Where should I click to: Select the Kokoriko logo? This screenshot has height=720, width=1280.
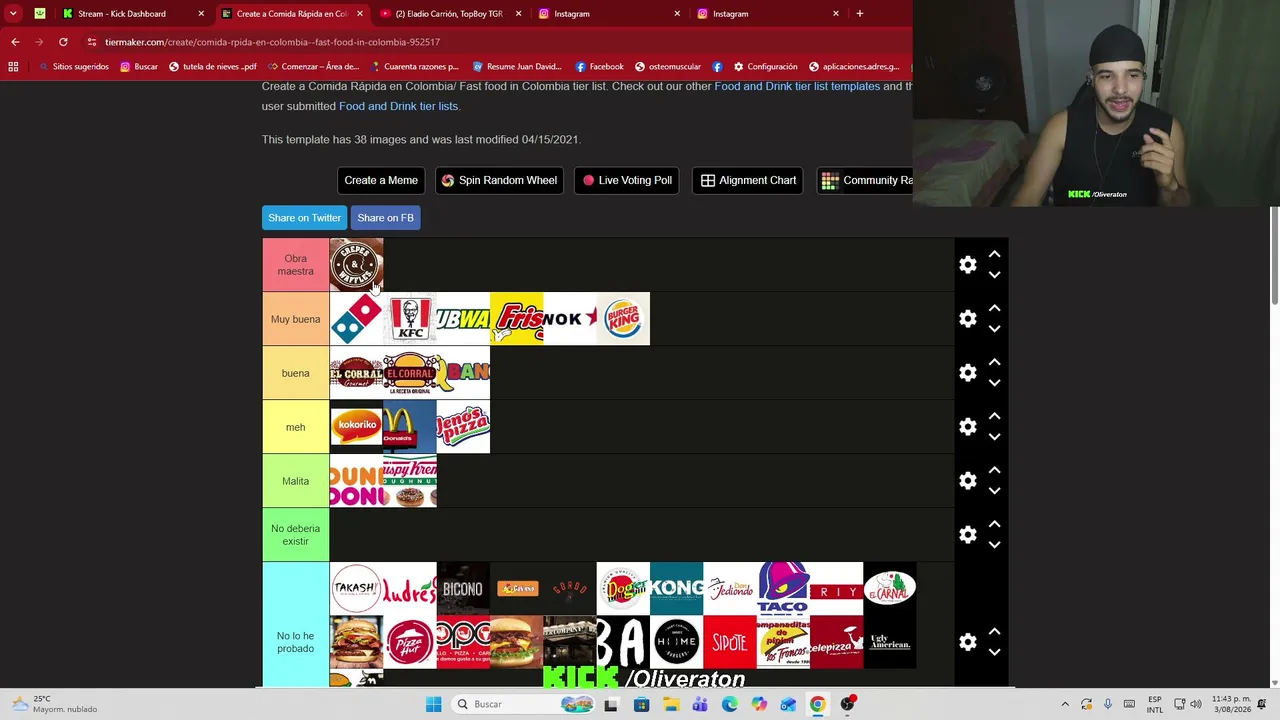[x=356, y=427]
